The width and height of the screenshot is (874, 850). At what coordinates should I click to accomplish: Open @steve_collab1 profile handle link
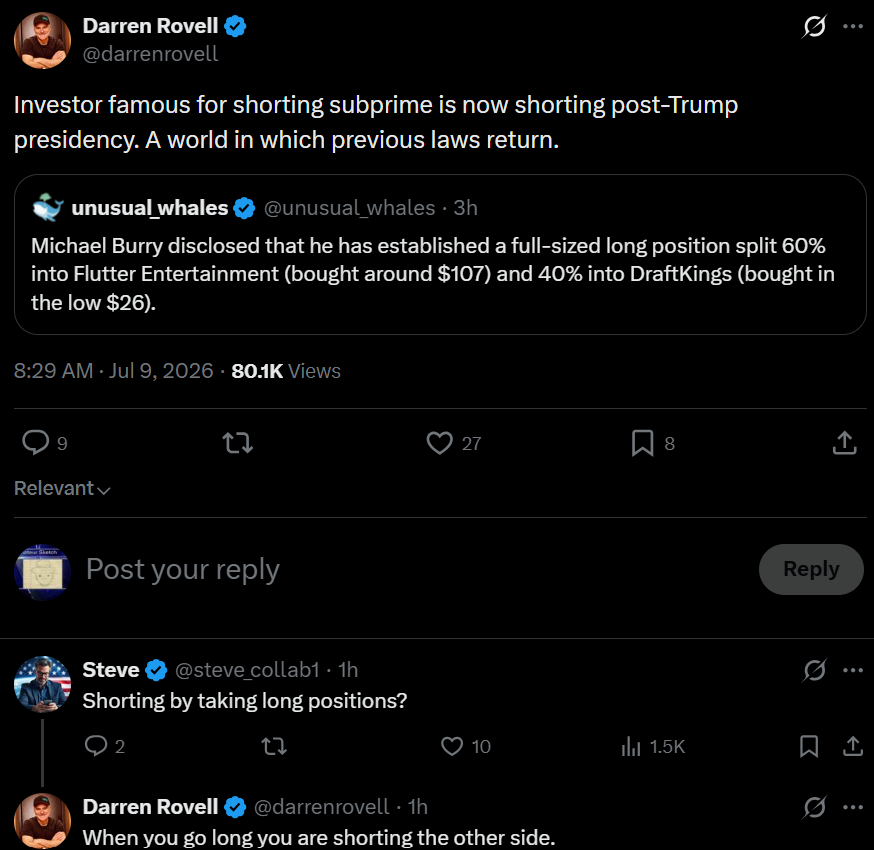[247, 670]
